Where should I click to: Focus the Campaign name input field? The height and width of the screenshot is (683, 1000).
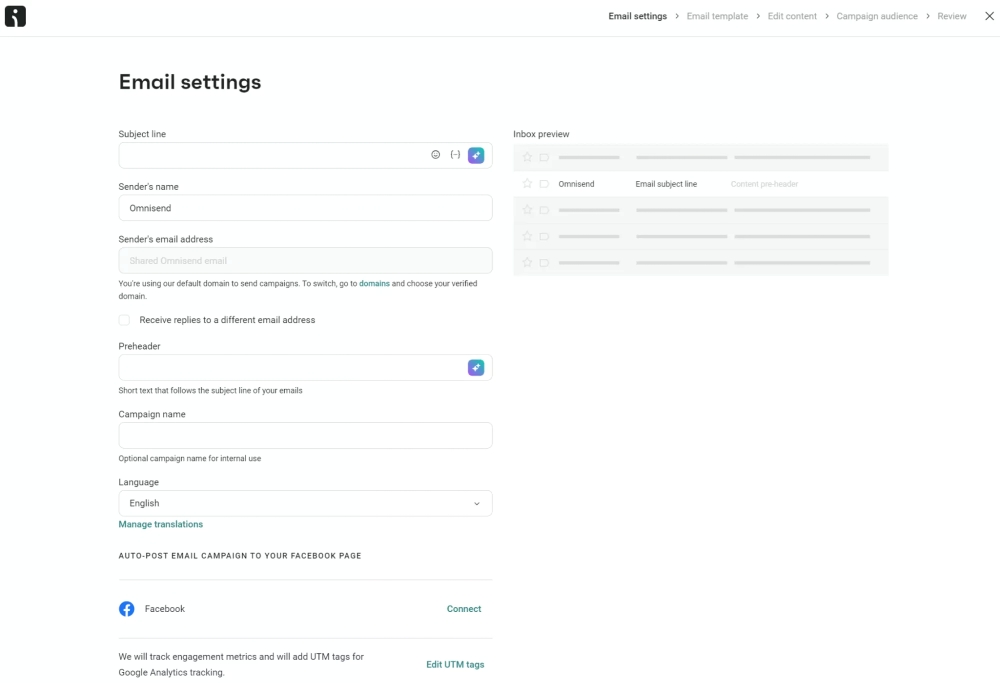305,435
